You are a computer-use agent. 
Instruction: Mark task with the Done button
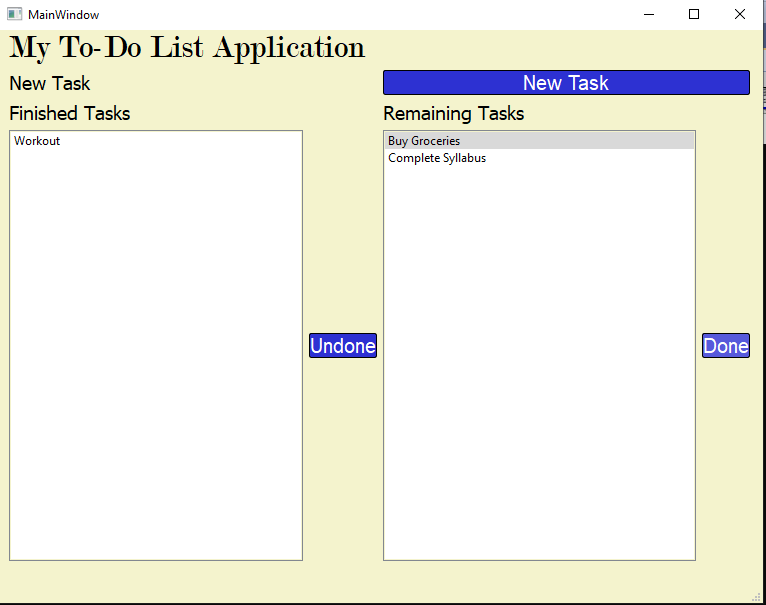coord(726,346)
